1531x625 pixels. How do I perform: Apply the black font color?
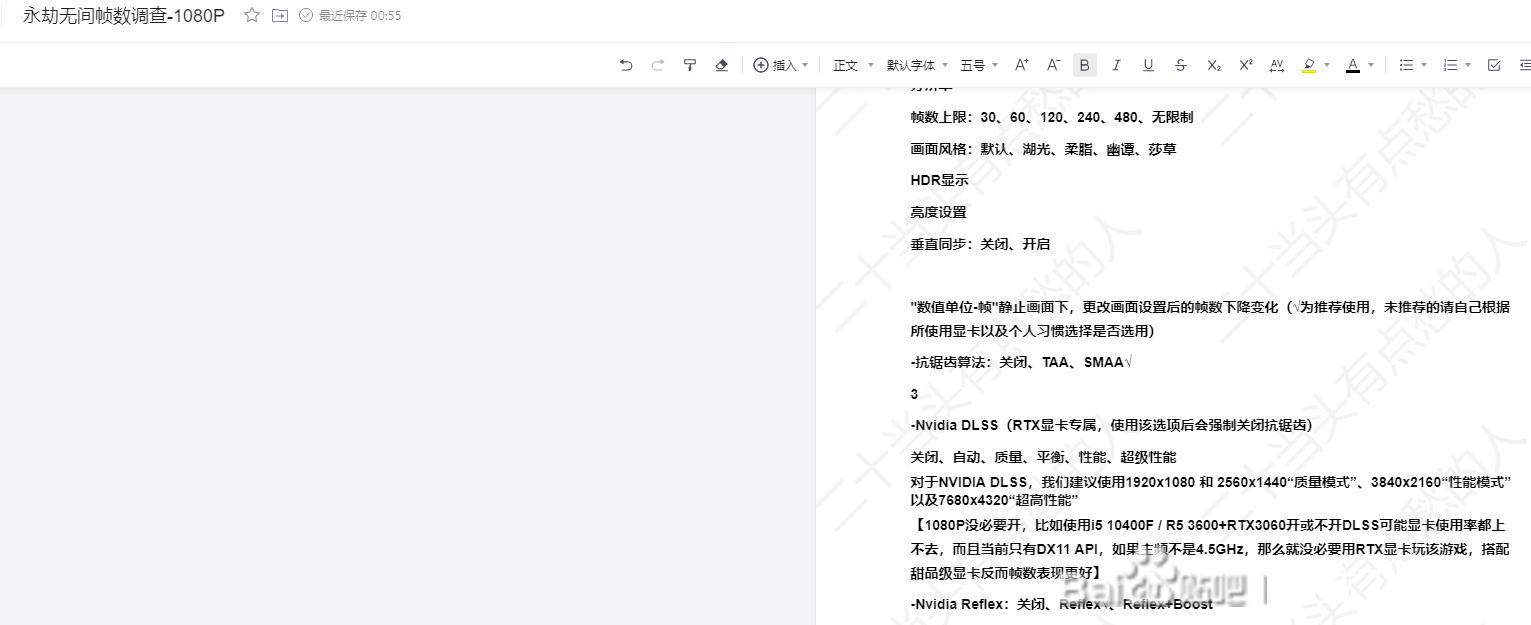pyautogui.click(x=1353, y=65)
